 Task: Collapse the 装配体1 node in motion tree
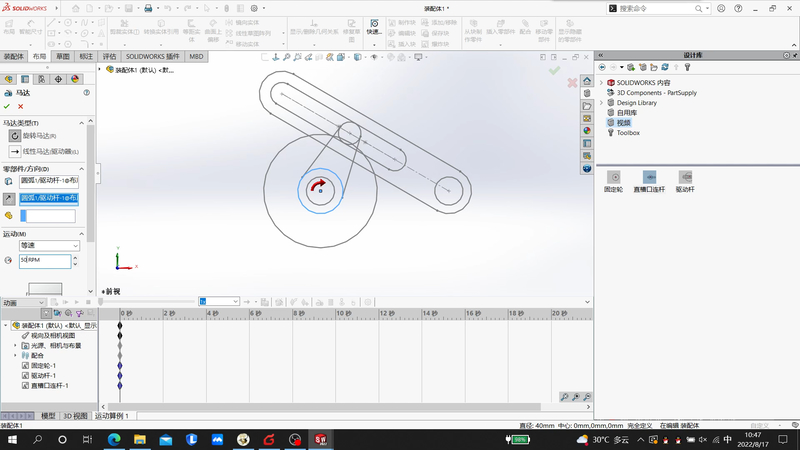tap(6, 326)
